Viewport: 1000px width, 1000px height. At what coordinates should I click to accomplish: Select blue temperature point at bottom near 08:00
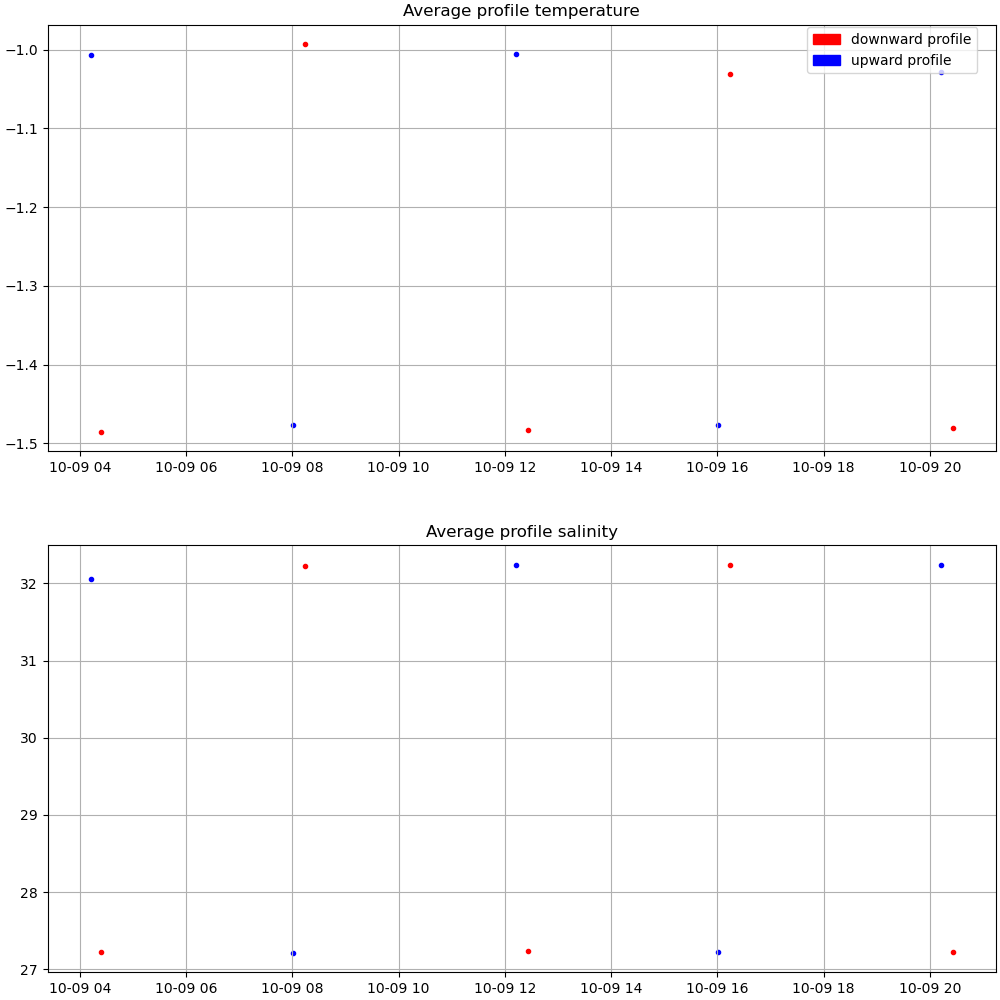coord(293,425)
